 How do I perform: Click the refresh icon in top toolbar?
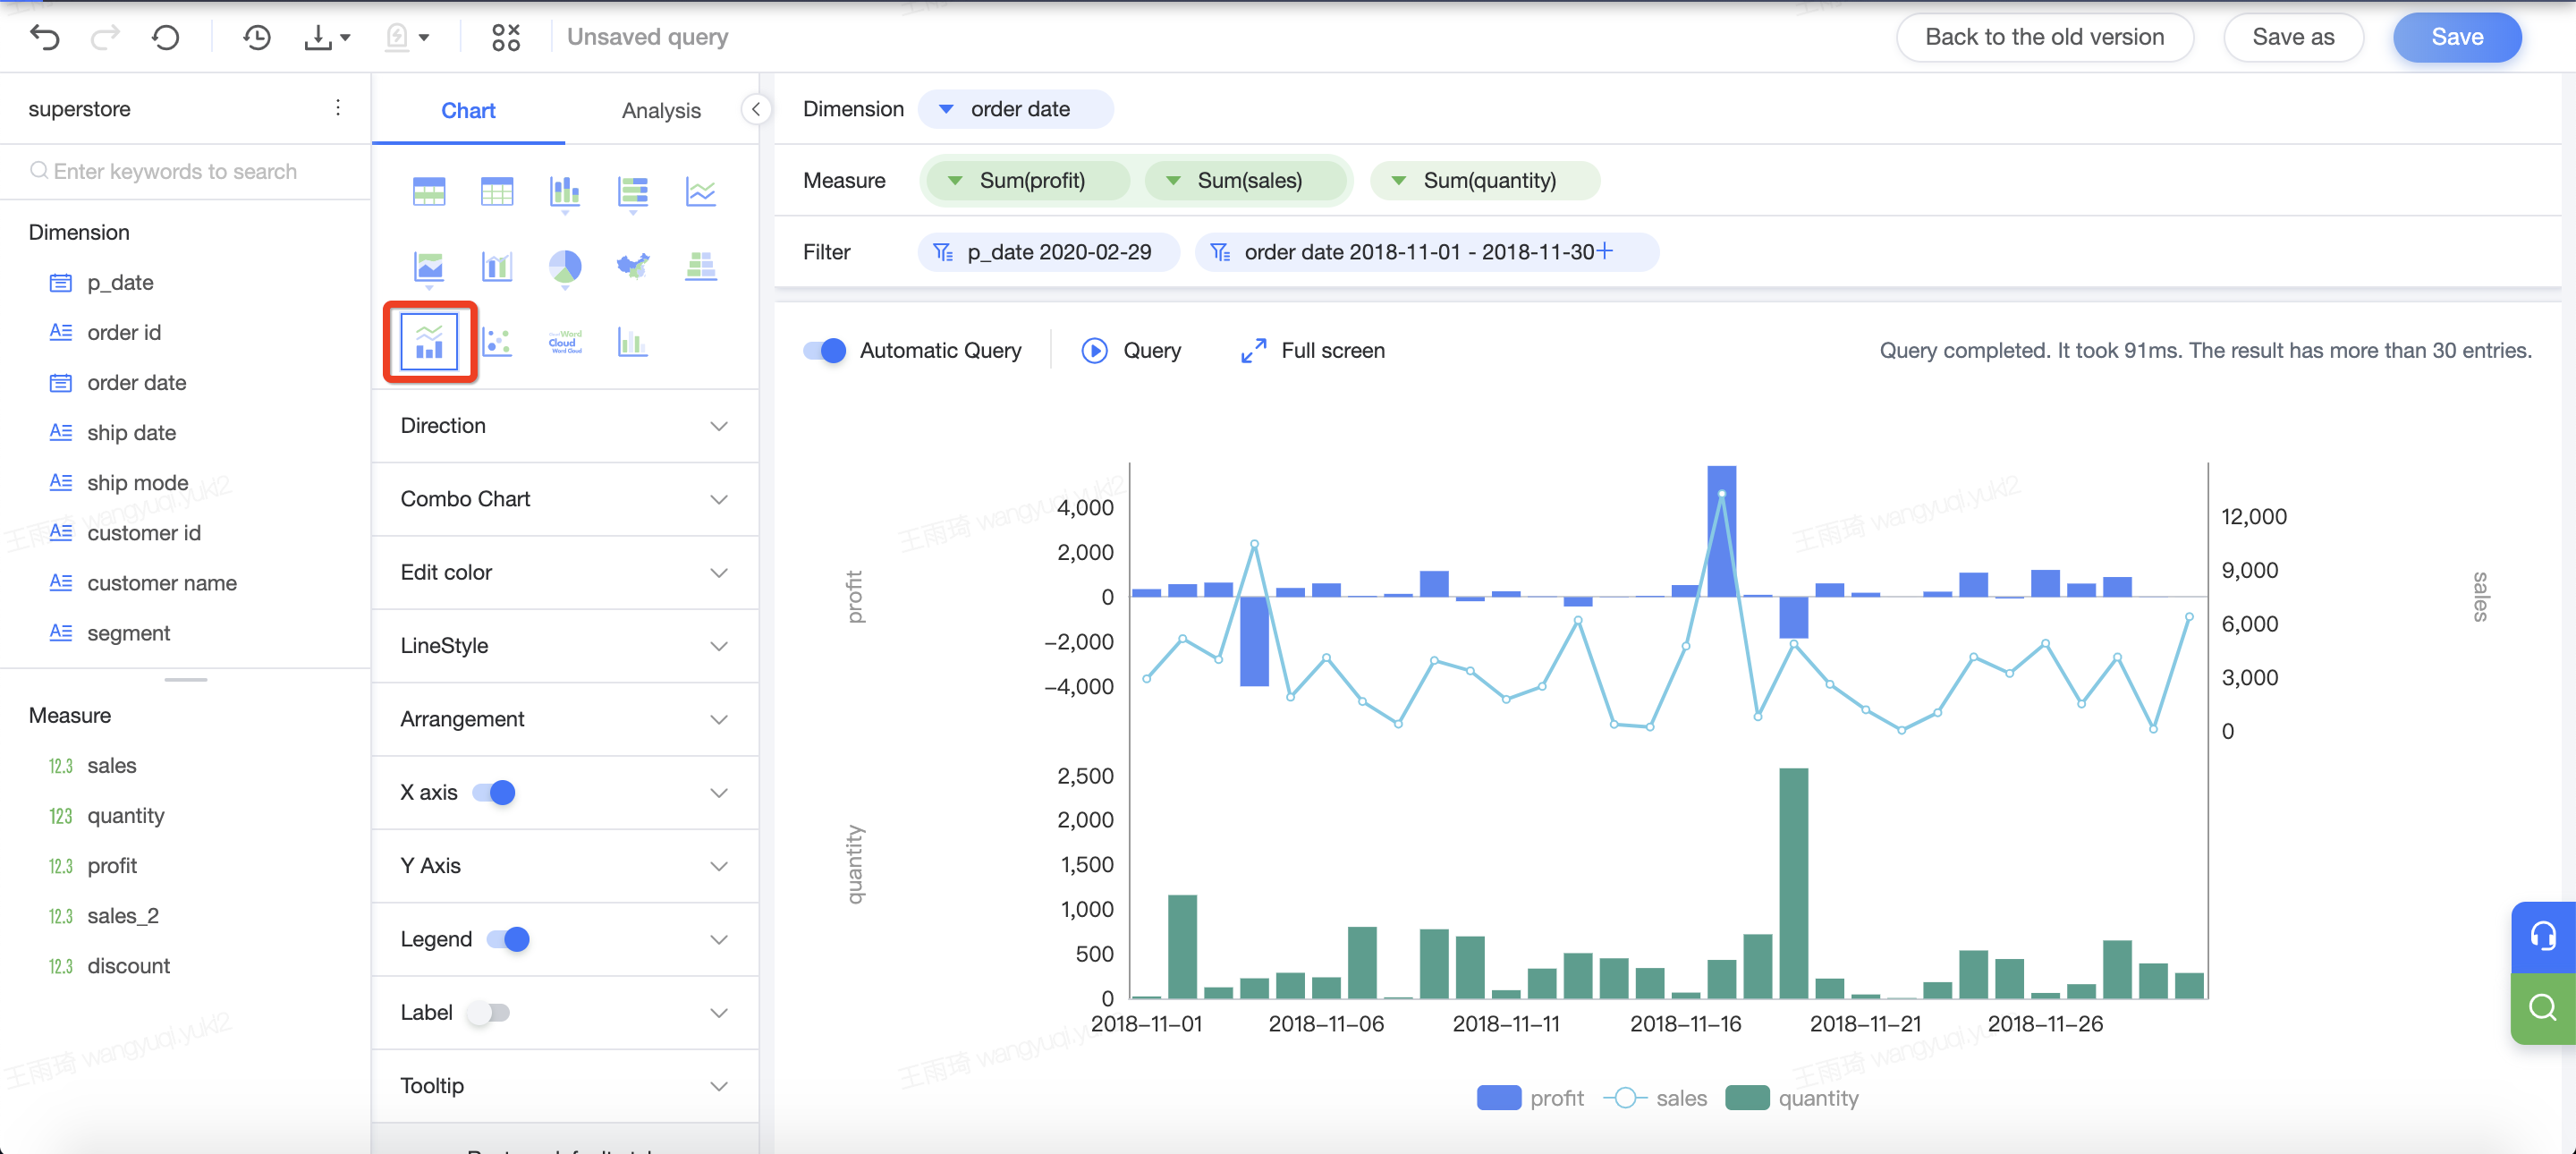click(166, 37)
